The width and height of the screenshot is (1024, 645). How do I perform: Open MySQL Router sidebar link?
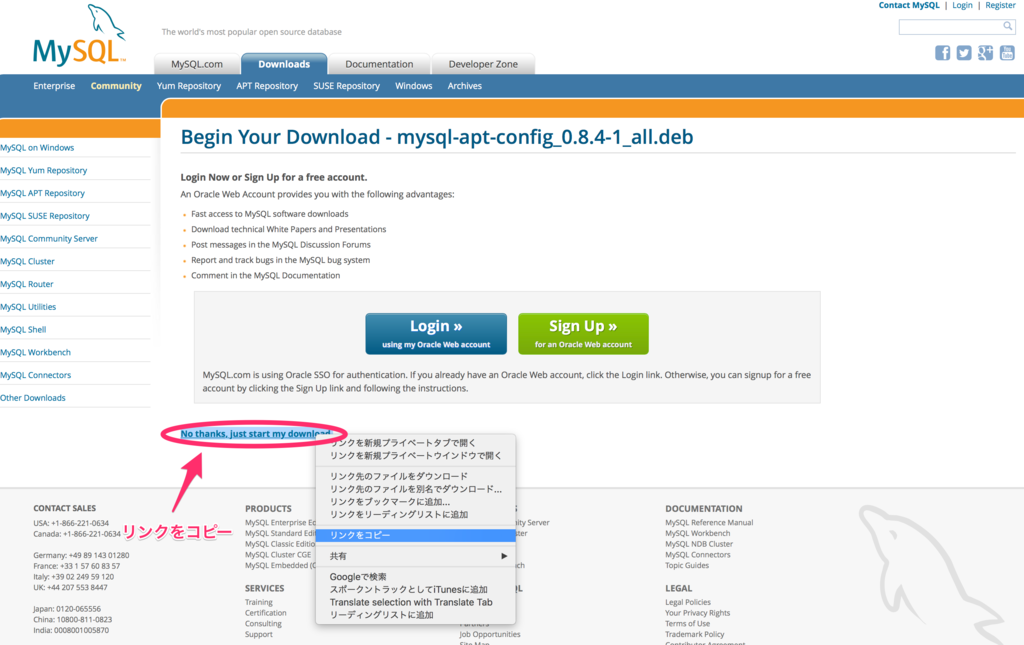click(27, 284)
